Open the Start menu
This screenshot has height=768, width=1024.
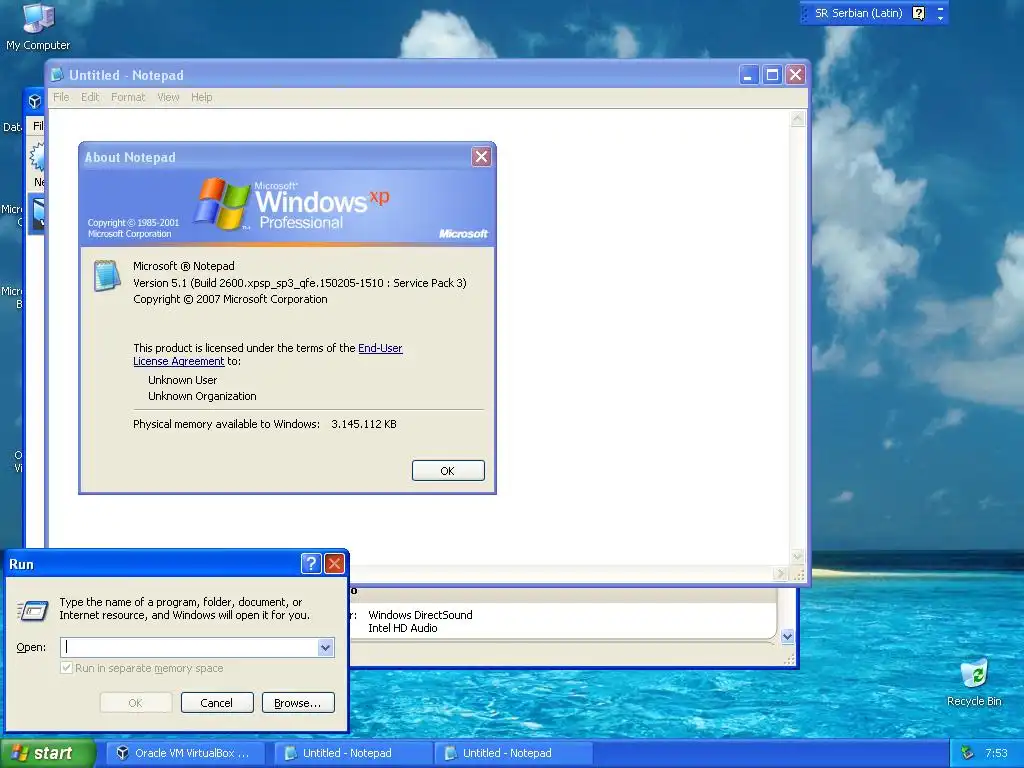tap(48, 753)
